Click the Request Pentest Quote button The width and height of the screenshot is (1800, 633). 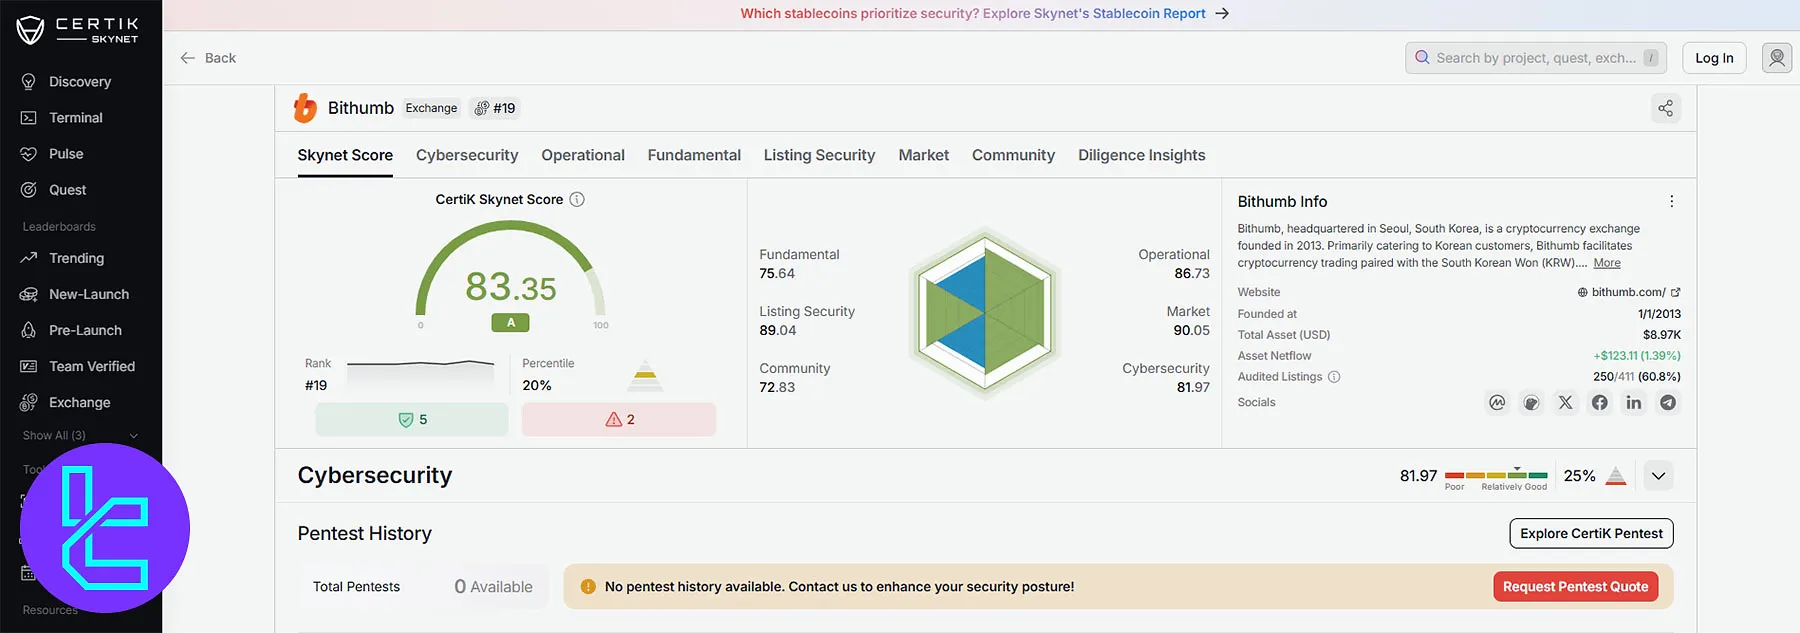1575,587
